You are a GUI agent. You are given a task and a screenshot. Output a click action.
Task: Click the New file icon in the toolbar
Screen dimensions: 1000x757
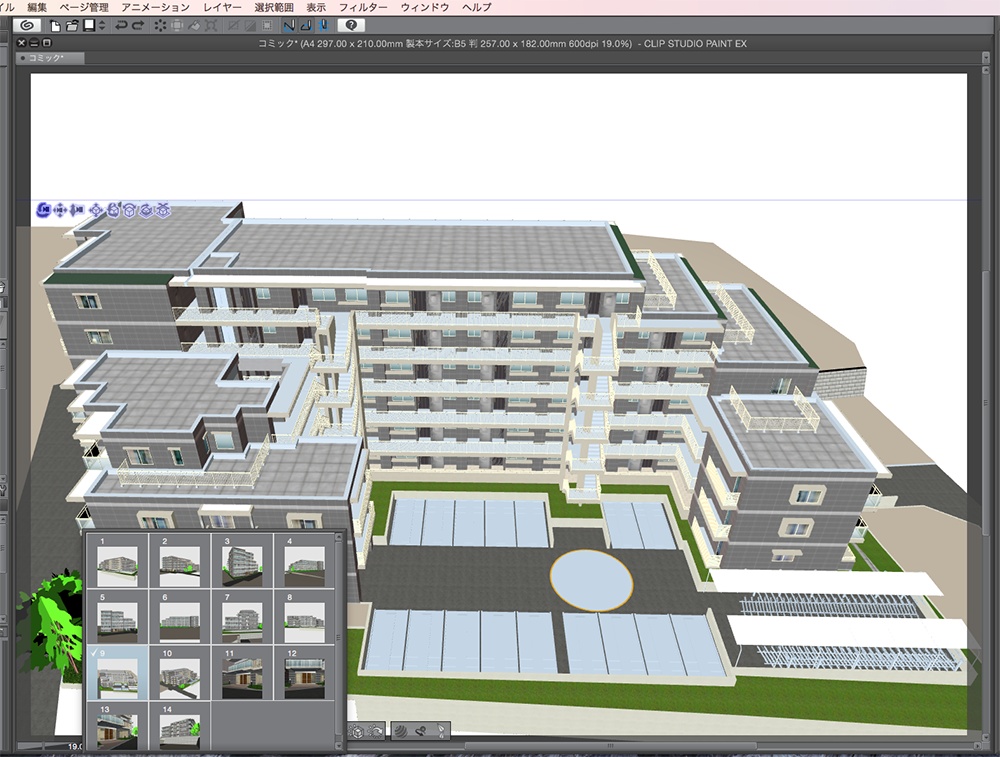click(56, 24)
